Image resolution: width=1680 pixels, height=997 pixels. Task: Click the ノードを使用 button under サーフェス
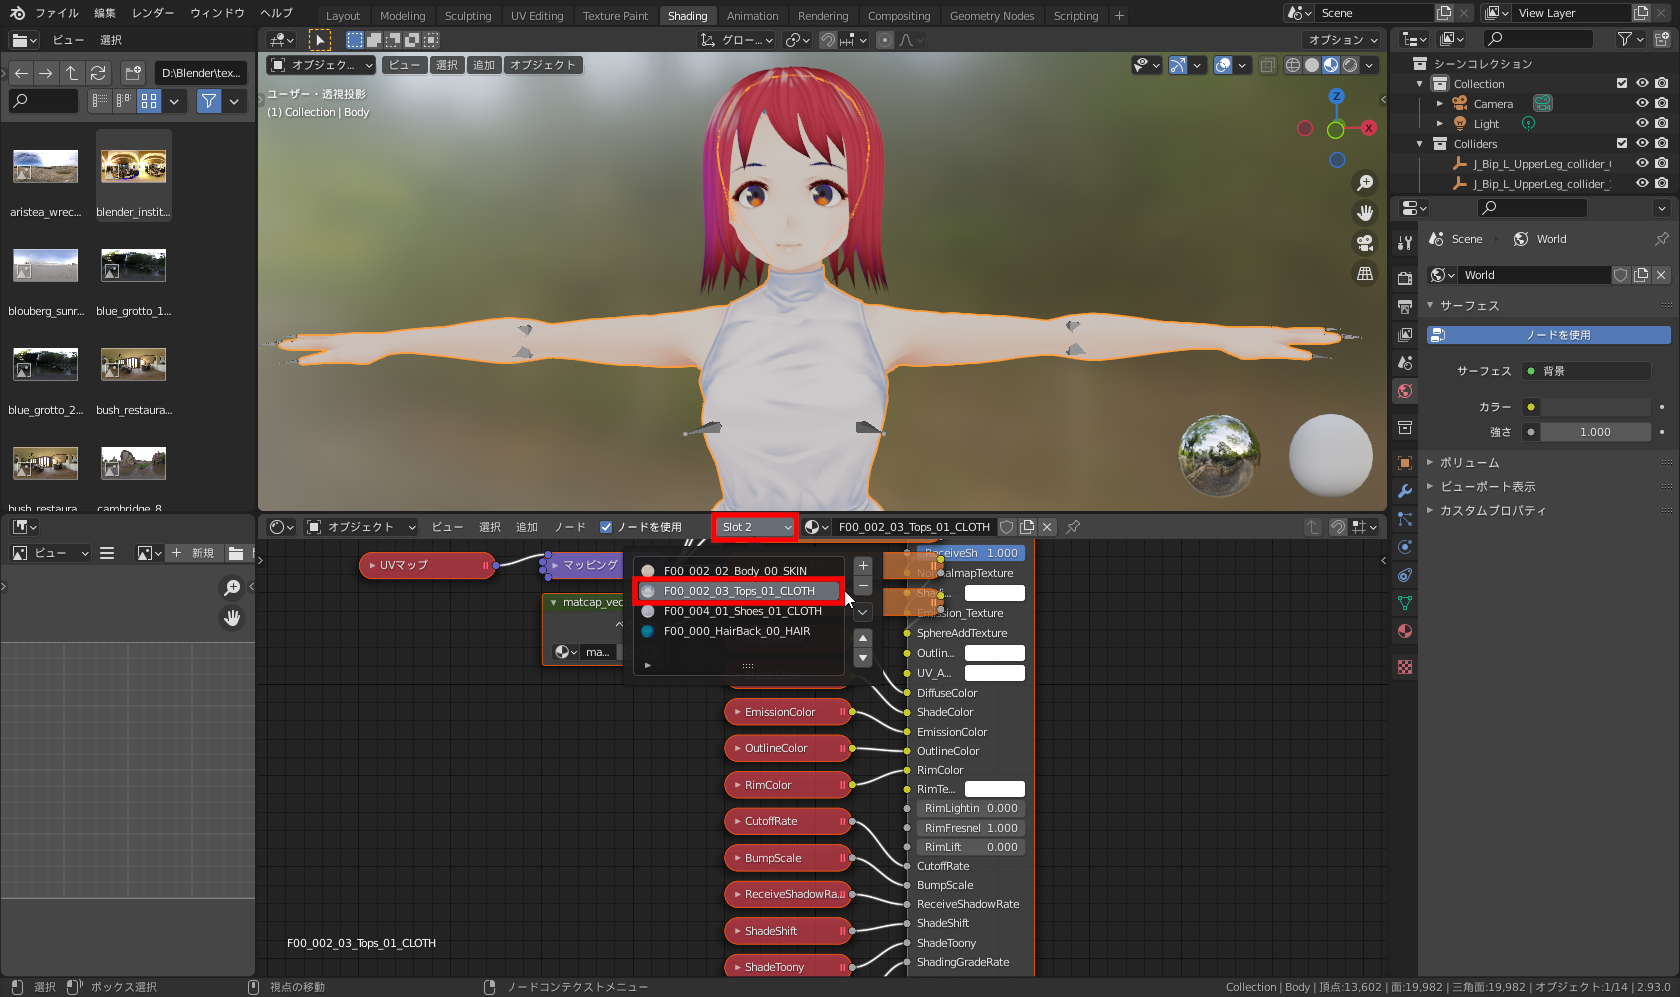point(1547,335)
